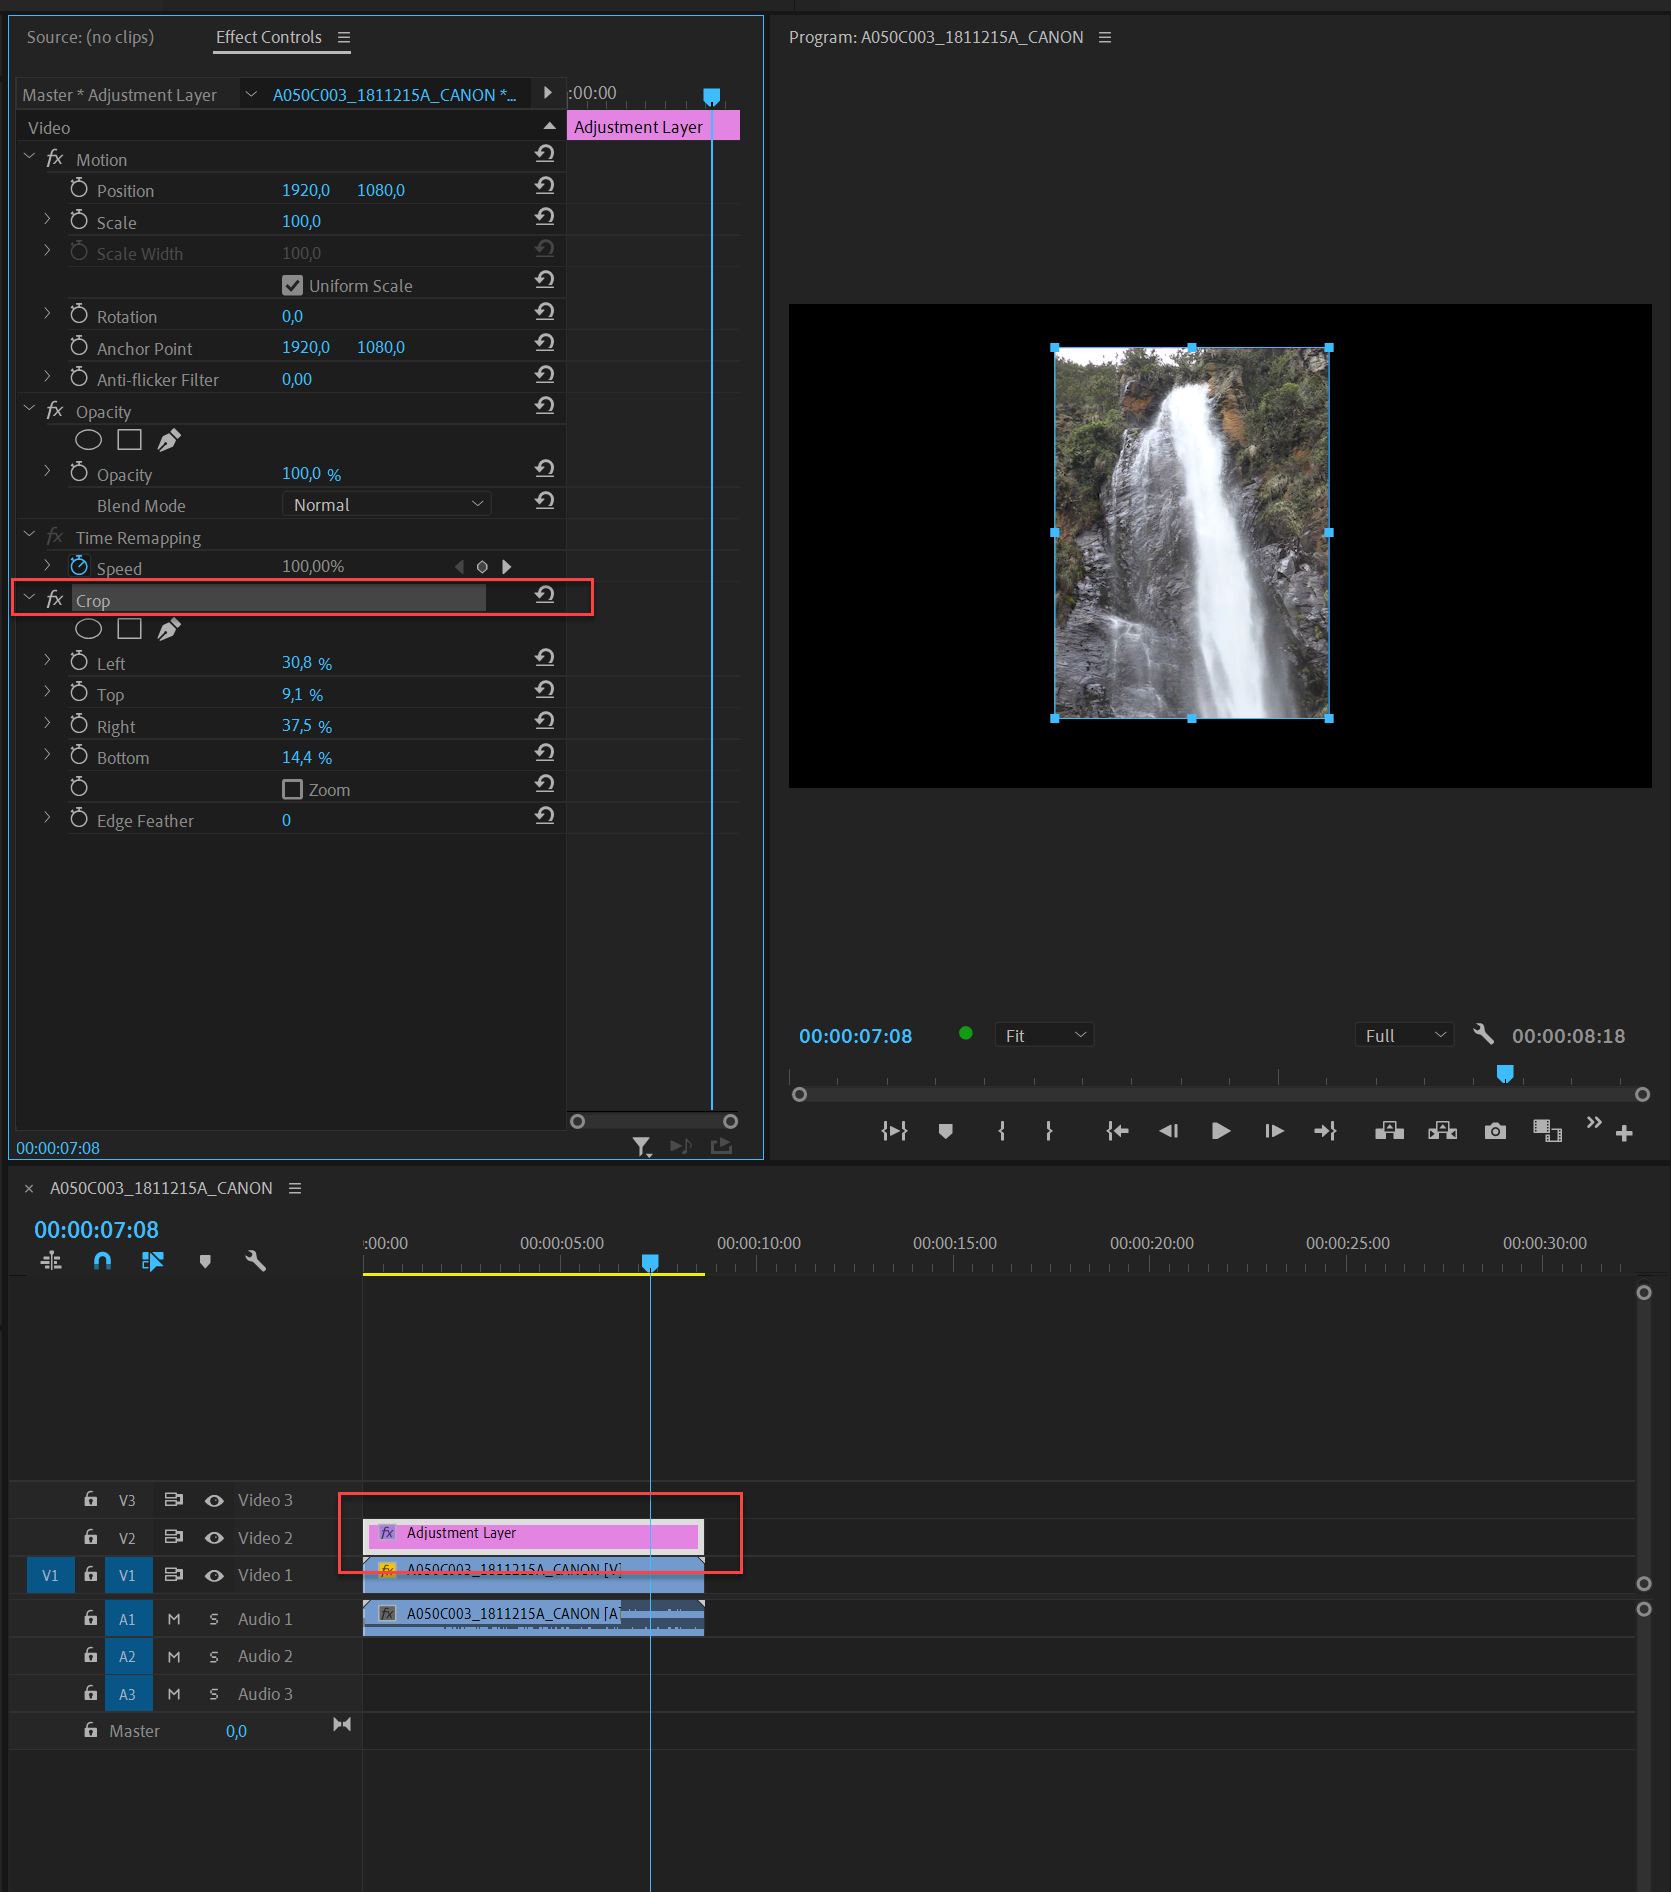Select the Lift icon in the Program monitor
Viewport: 1671px width, 1892px height.
pos(1388,1131)
